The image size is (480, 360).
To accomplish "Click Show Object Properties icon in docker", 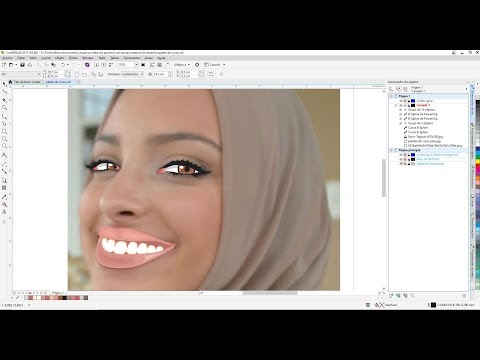I will pyautogui.click(x=391, y=89).
